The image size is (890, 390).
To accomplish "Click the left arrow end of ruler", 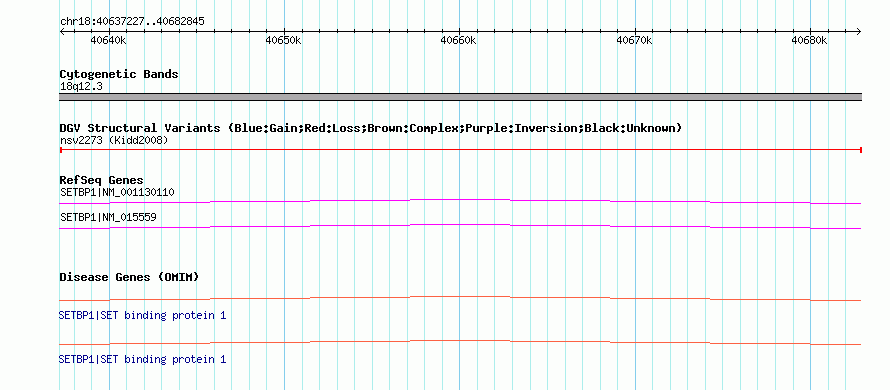I will (x=62, y=31).
